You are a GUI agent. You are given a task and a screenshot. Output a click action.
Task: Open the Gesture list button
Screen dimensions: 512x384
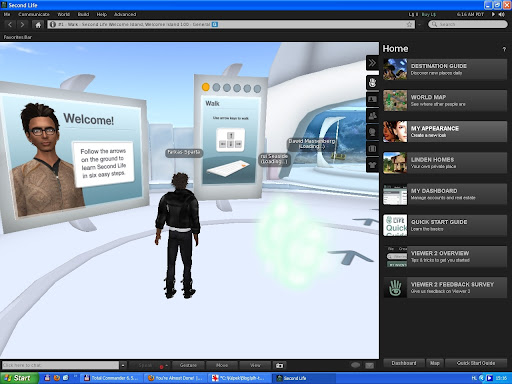tap(188, 365)
